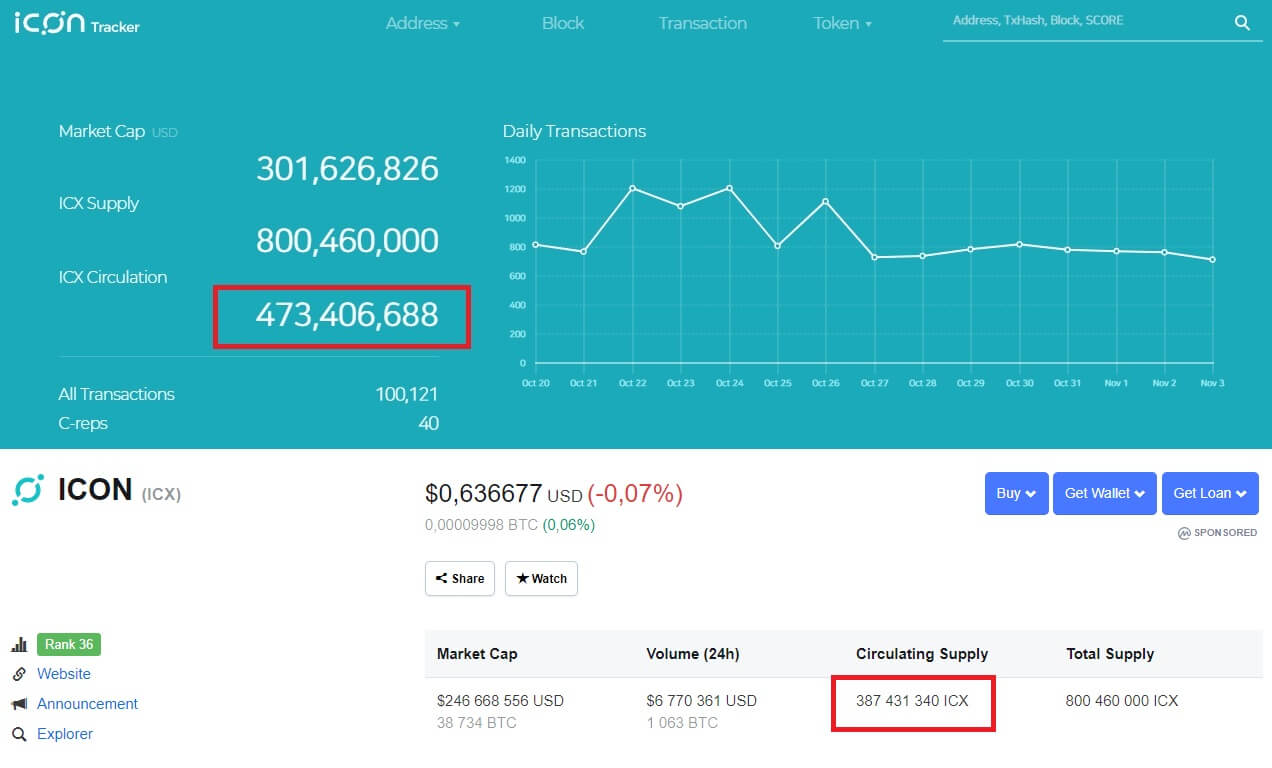Click the megaphone icon beside Announcement

19,704
